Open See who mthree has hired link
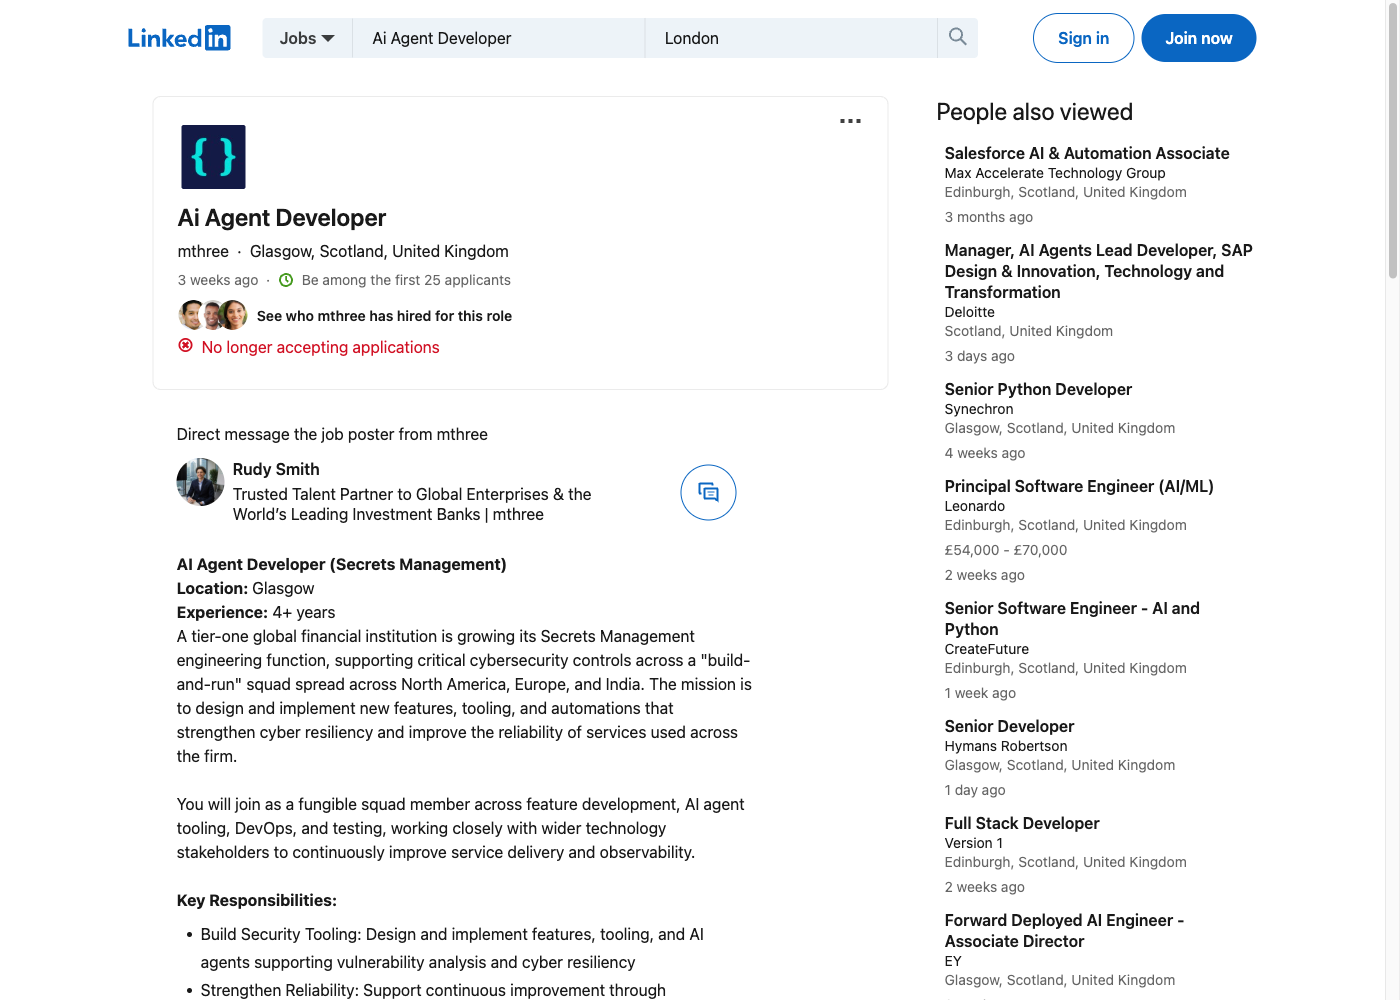The width and height of the screenshot is (1400, 1000). (384, 316)
